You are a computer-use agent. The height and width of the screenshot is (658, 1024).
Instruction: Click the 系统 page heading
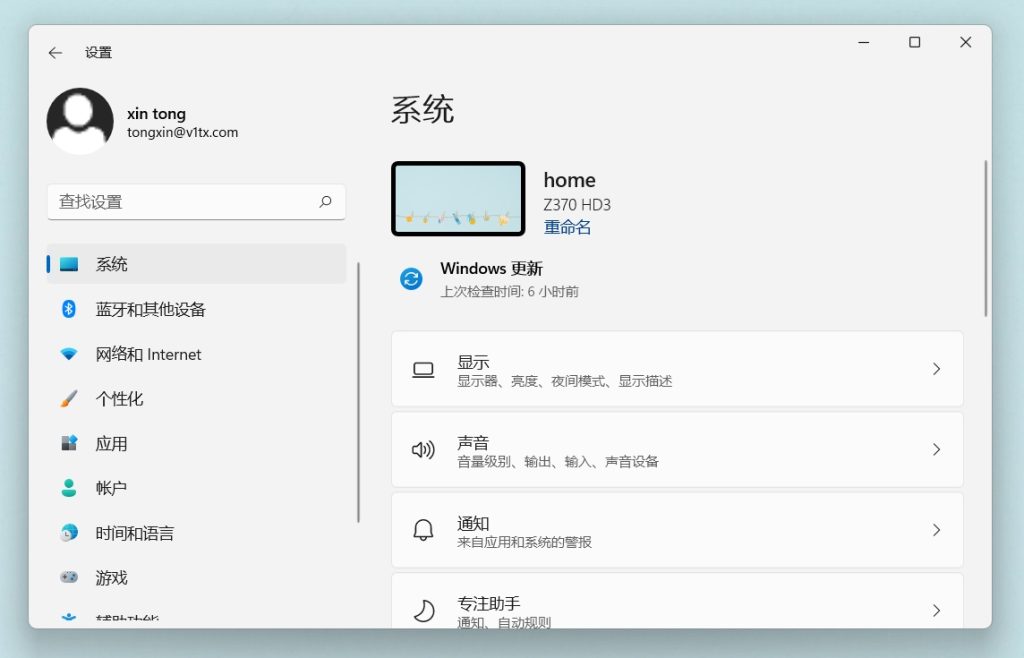pyautogui.click(x=423, y=109)
